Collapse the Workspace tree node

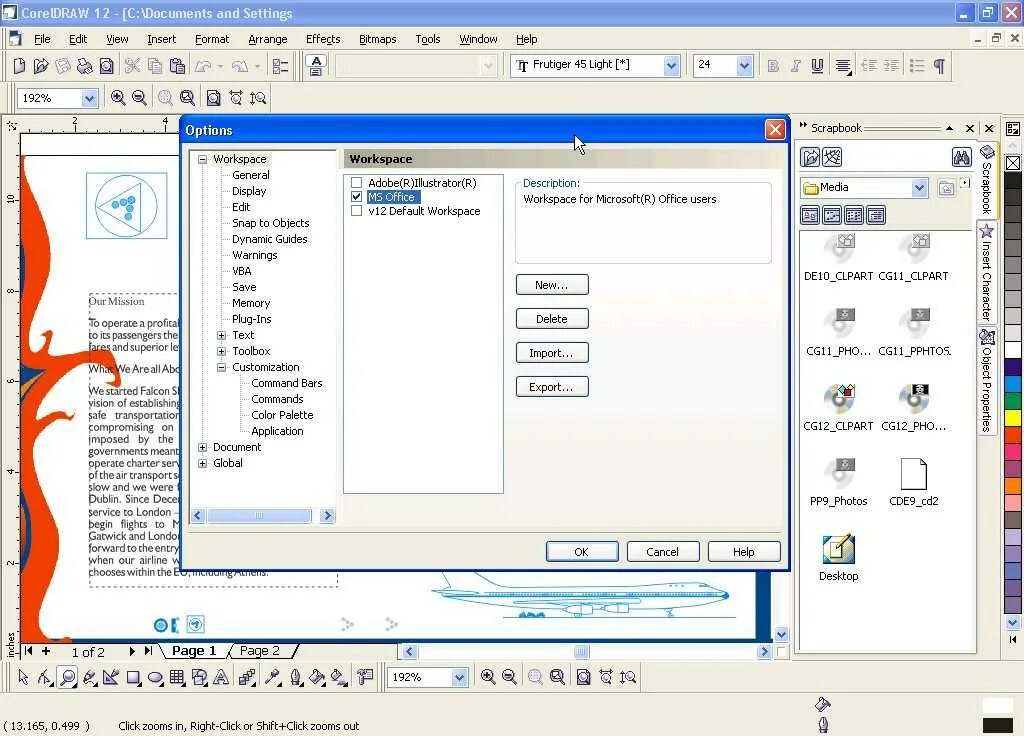coord(202,159)
